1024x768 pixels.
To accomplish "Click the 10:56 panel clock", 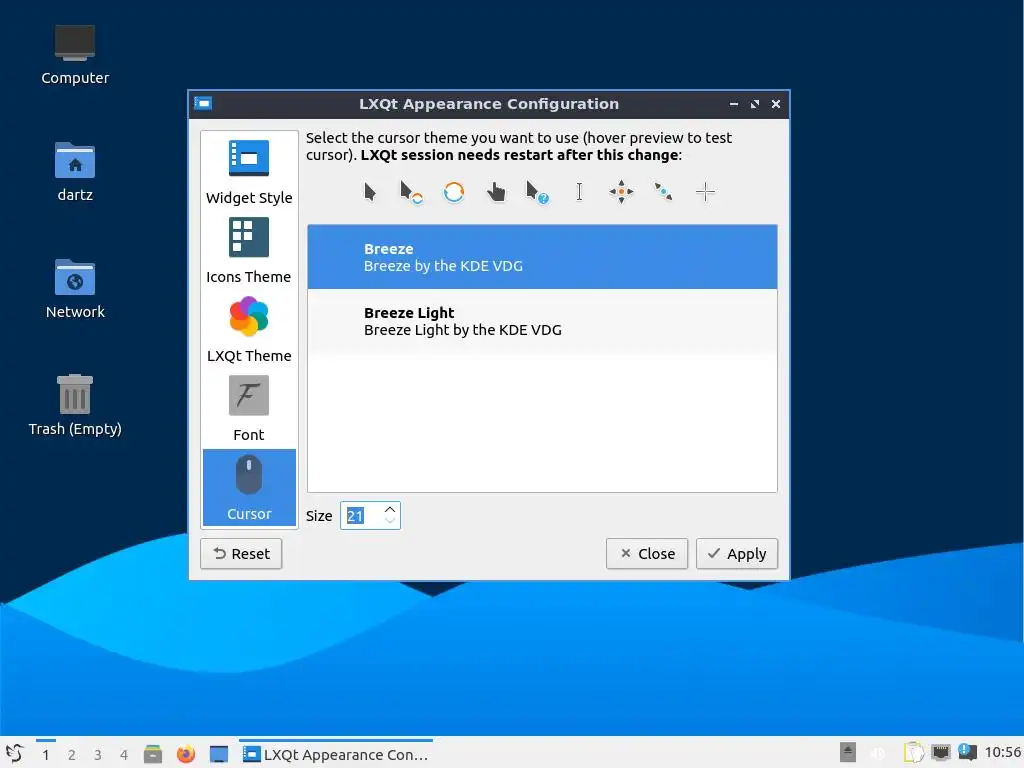I will pyautogui.click(x=1002, y=753).
